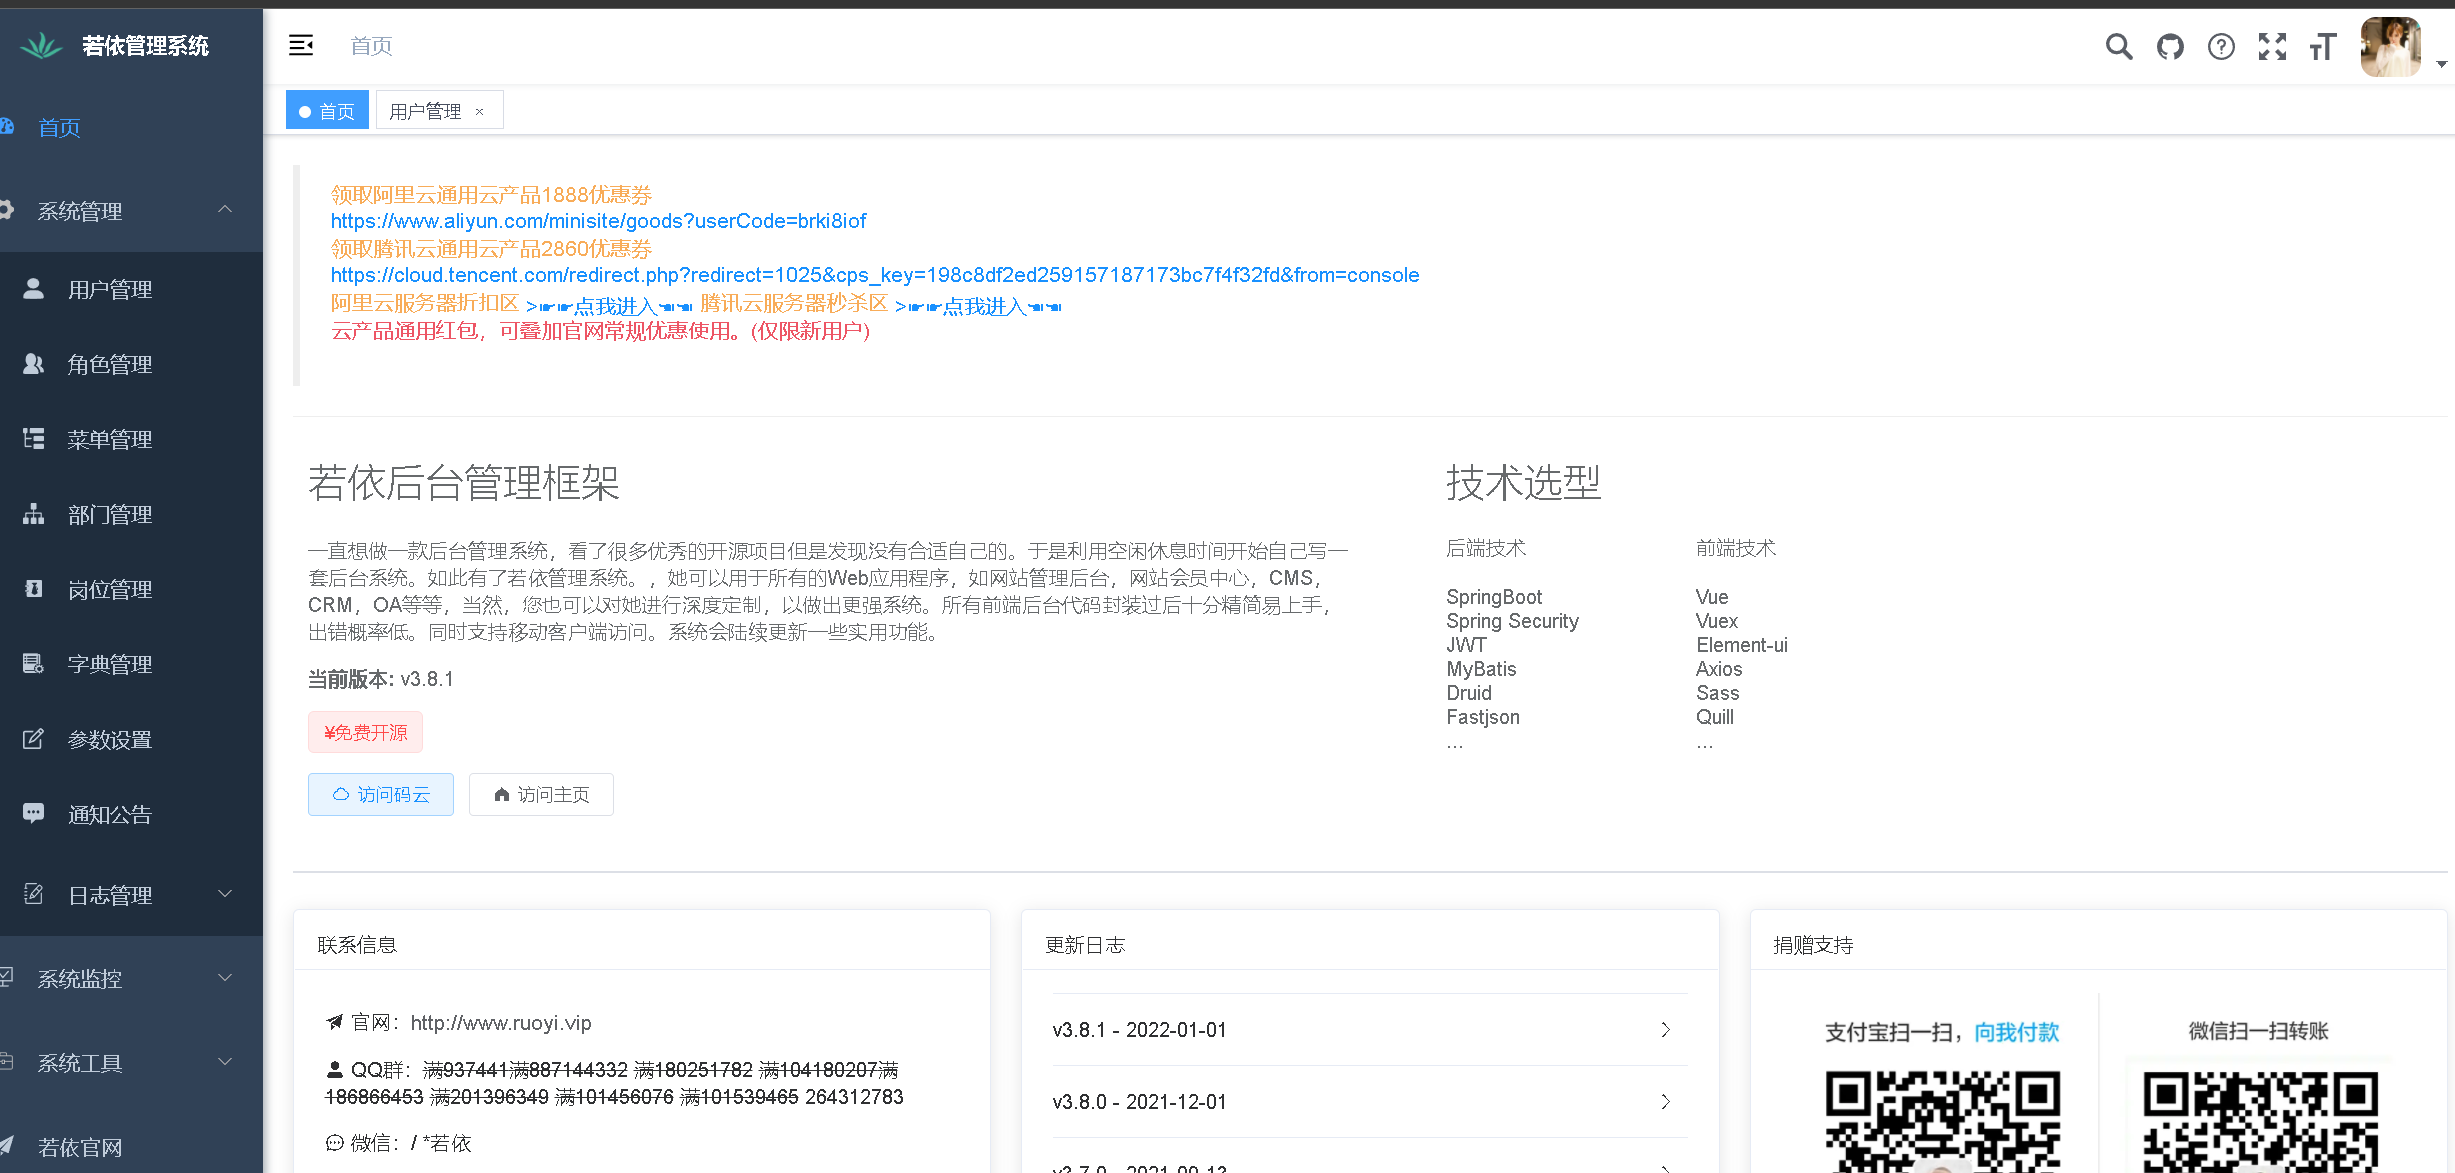Click the user avatar picture

click(2390, 46)
